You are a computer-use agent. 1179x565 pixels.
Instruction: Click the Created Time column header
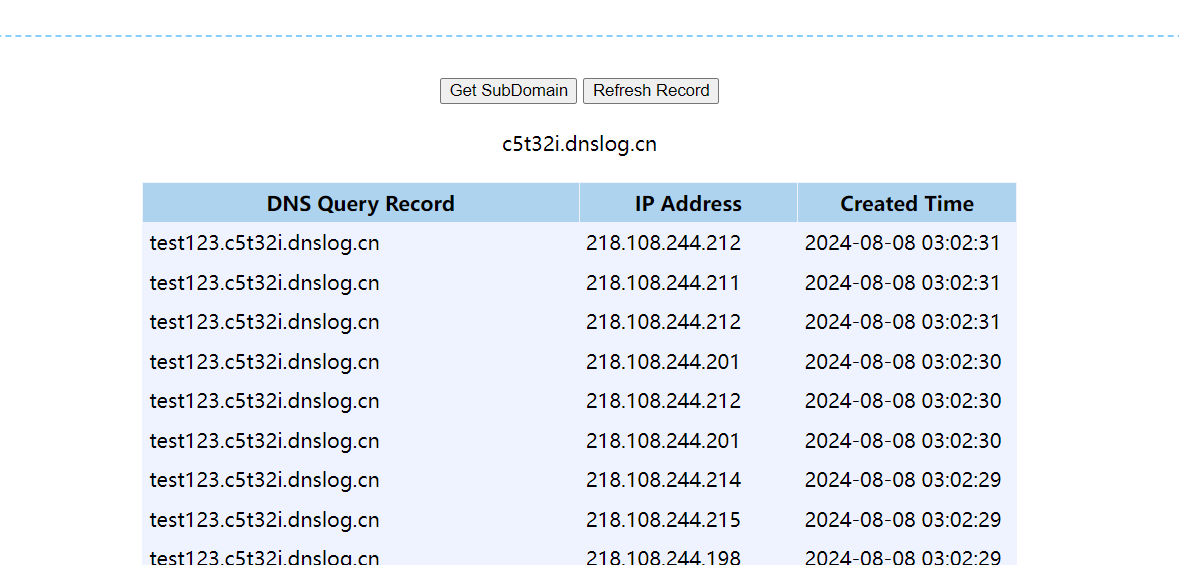click(907, 203)
